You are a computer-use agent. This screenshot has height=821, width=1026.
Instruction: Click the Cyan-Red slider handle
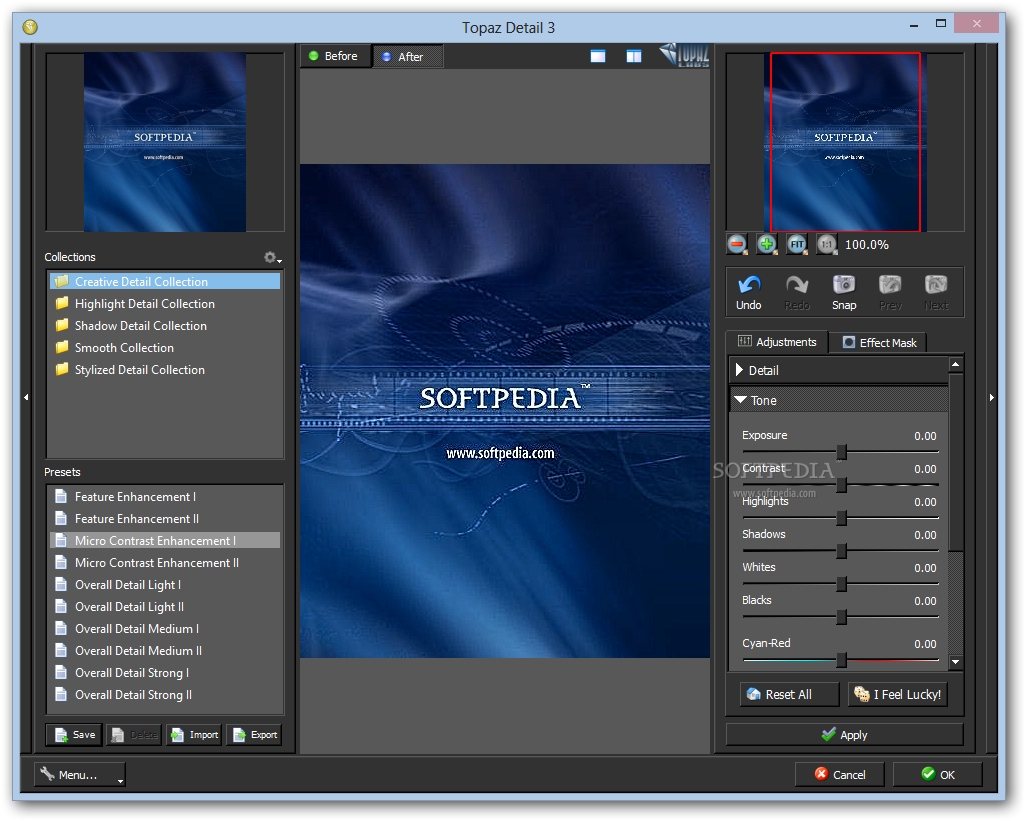[842, 660]
